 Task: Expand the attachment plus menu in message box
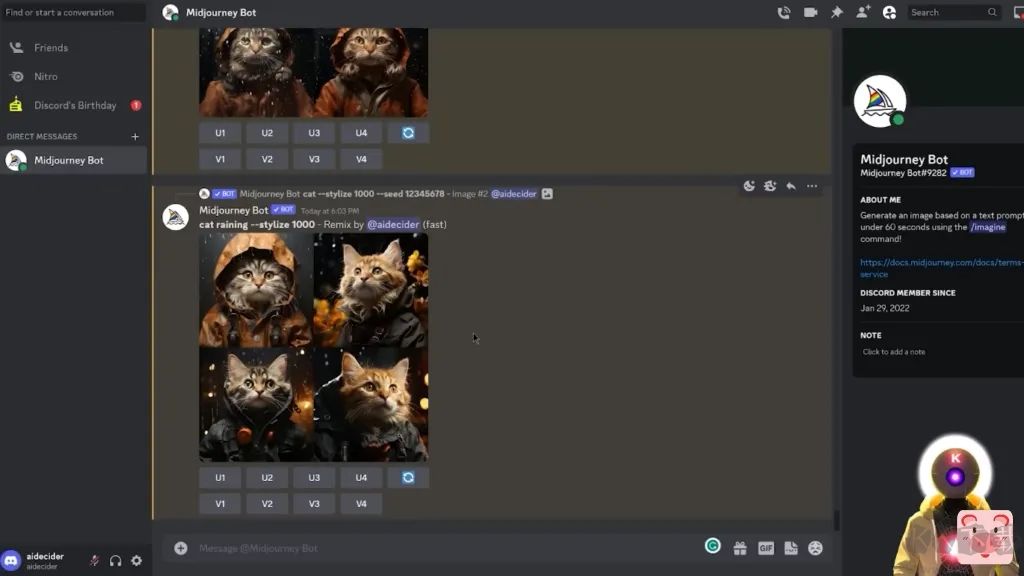pos(181,548)
